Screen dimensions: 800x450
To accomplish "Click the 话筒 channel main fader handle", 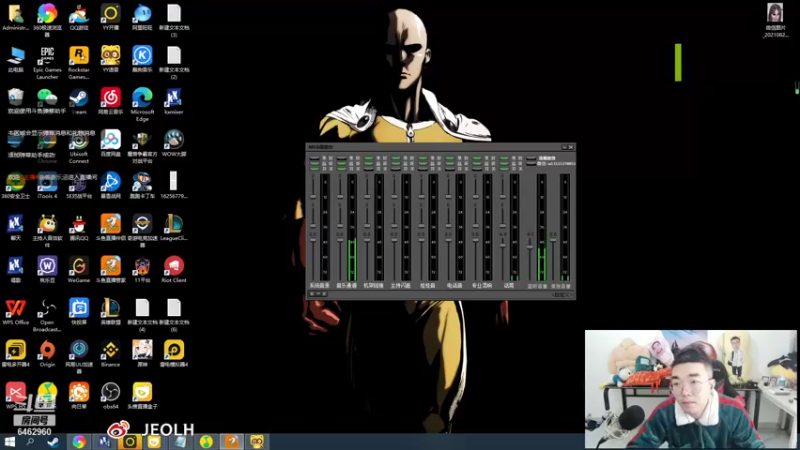I will [x=503, y=245].
